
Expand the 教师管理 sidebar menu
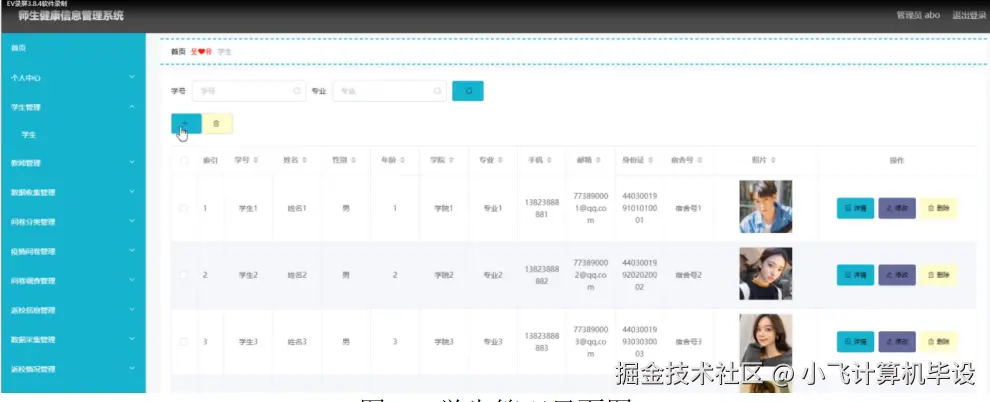pyautogui.click(x=73, y=163)
